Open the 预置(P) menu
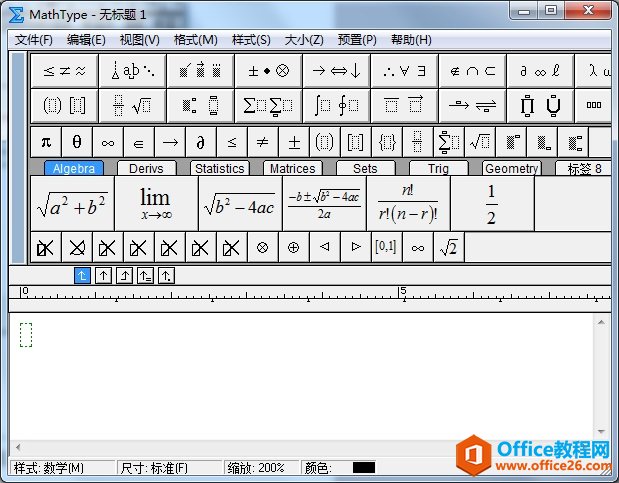This screenshot has height=483, width=619. pyautogui.click(x=357, y=40)
